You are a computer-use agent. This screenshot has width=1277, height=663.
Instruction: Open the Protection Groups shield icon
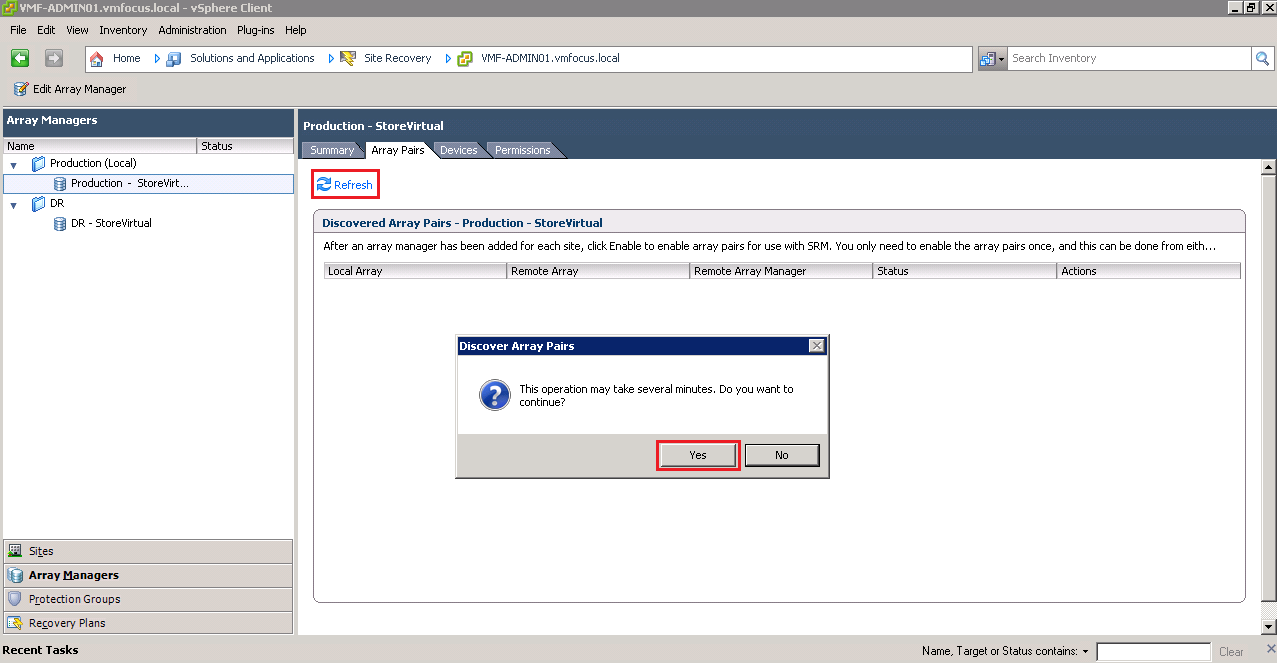pyautogui.click(x=15, y=599)
